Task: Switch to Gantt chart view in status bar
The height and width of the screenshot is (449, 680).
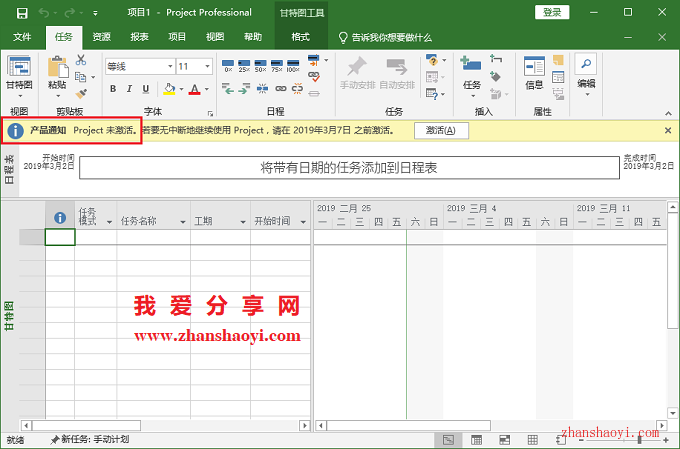Action: coord(448,440)
